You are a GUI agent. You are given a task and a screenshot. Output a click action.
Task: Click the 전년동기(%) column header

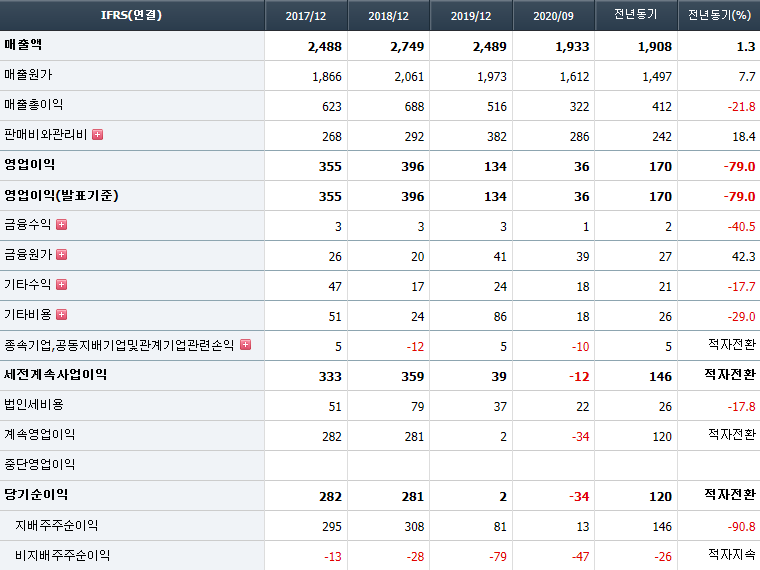pos(719,15)
